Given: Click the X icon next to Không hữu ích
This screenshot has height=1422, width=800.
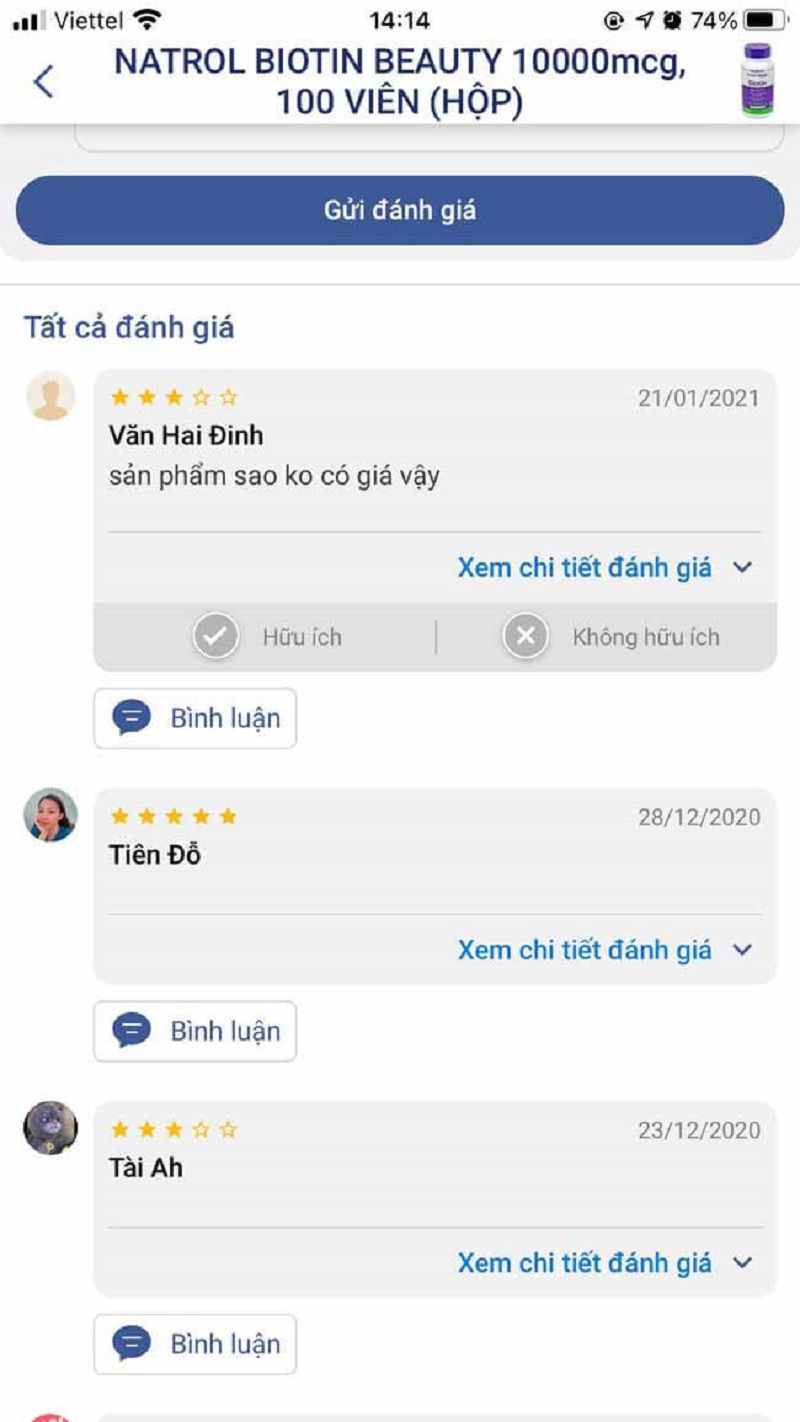Looking at the screenshot, I should pyautogui.click(x=527, y=636).
